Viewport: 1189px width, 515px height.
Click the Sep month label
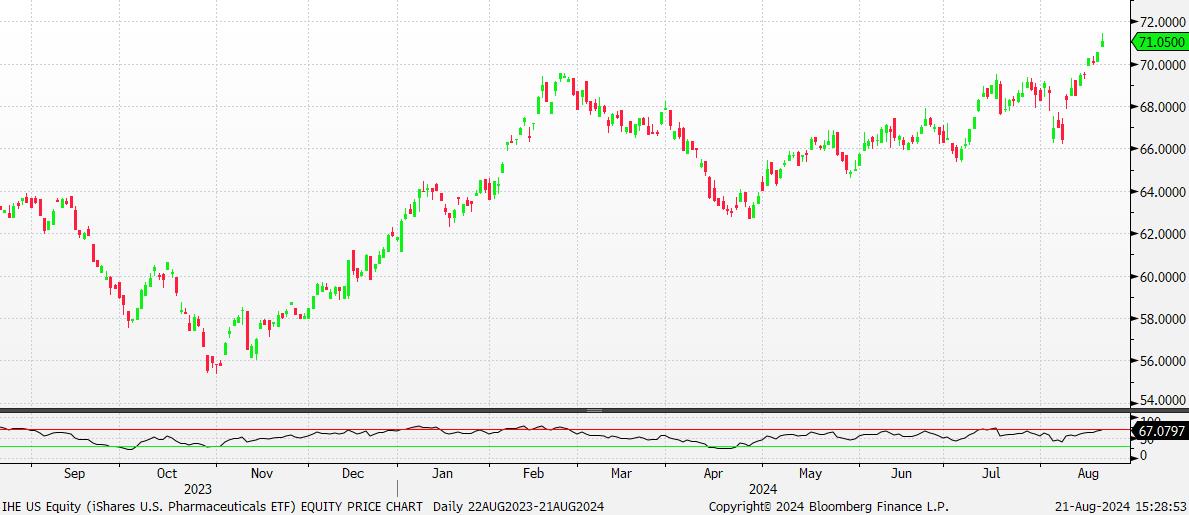point(74,473)
